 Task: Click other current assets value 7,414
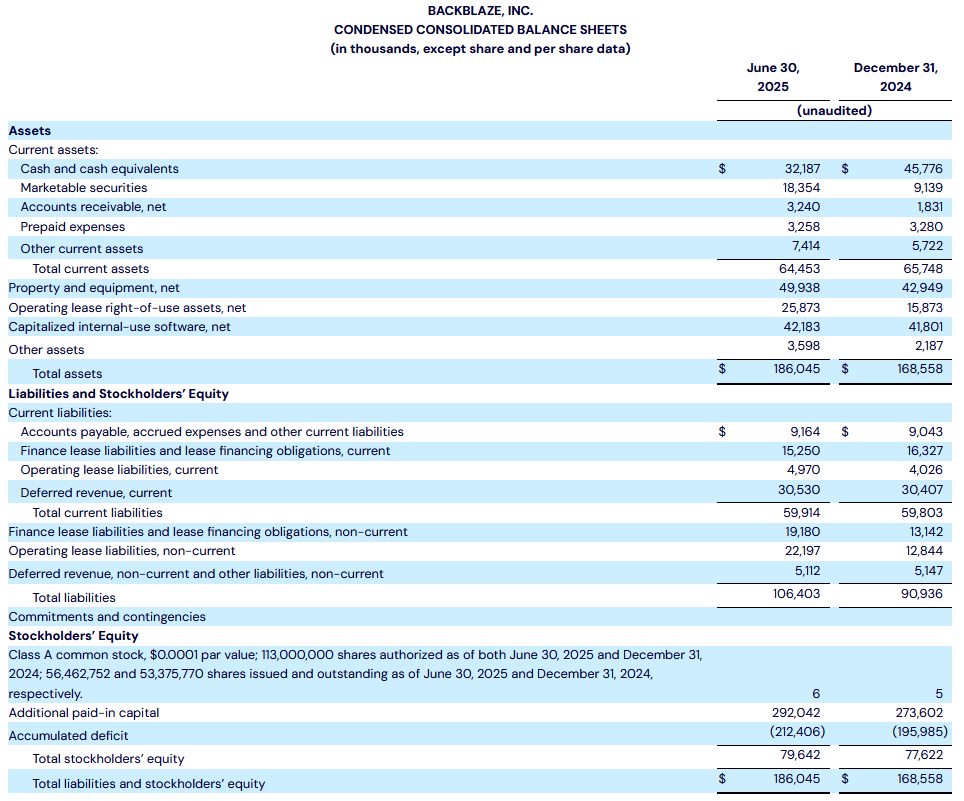coord(806,246)
